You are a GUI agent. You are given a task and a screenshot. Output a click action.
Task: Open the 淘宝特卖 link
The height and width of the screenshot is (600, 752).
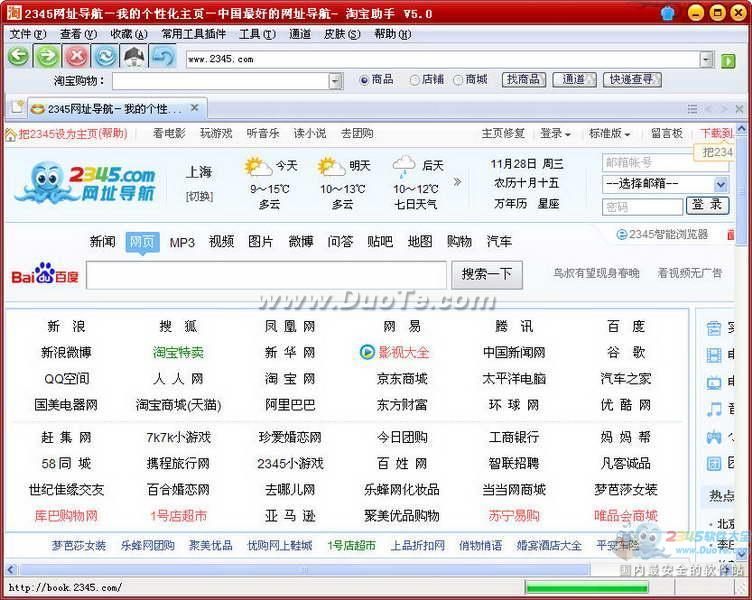pyautogui.click(x=178, y=352)
